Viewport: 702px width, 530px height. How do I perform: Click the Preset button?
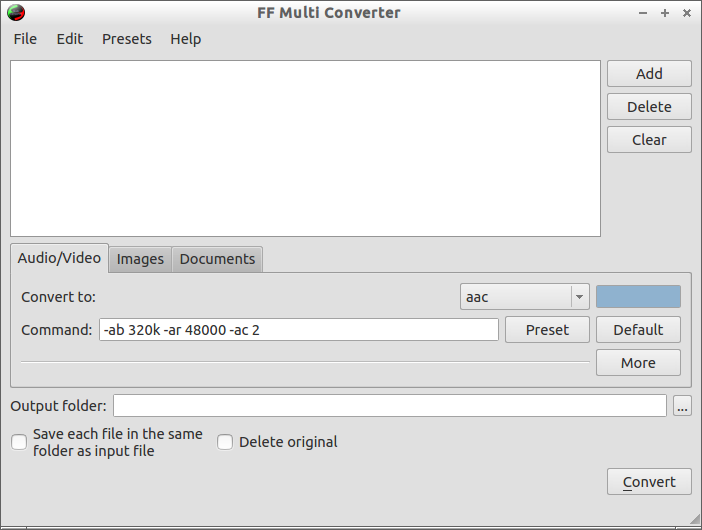coord(547,330)
